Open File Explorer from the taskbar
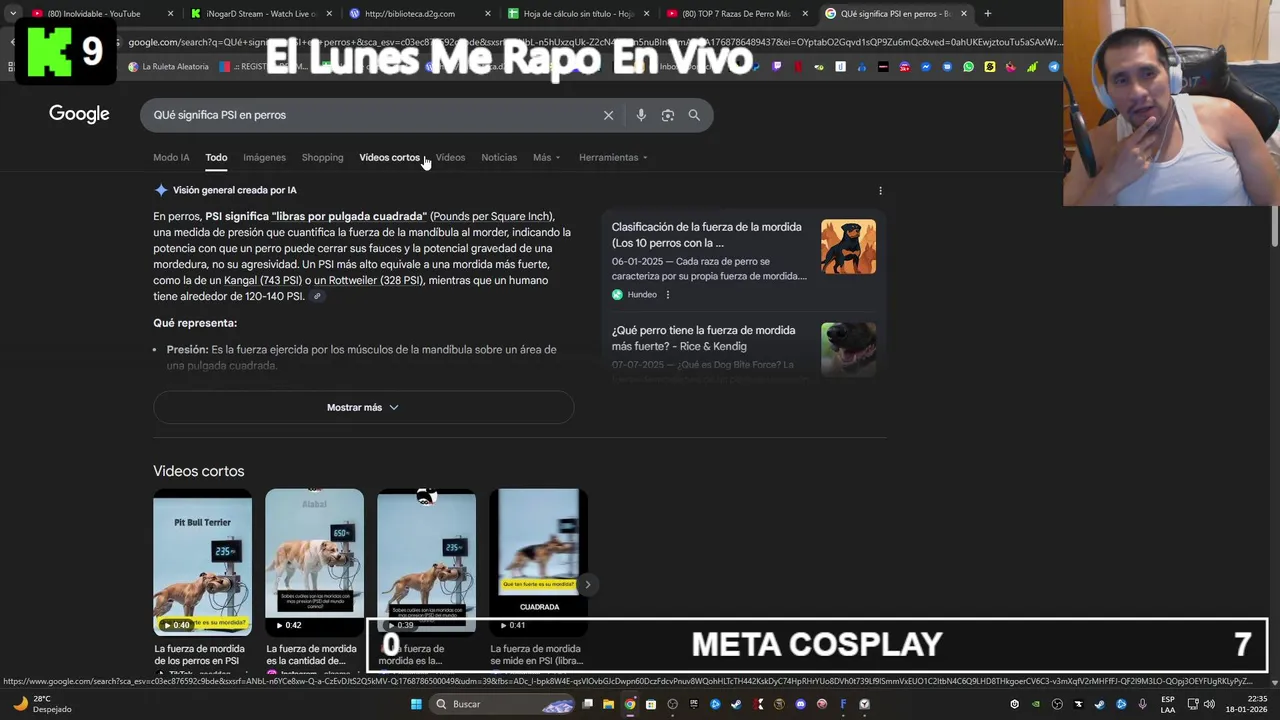 [x=608, y=704]
